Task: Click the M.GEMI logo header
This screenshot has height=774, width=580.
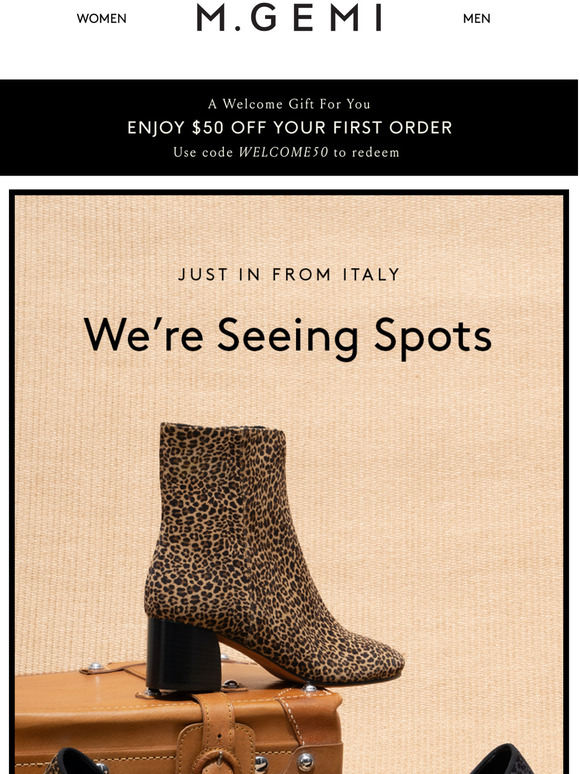Action: (x=289, y=18)
